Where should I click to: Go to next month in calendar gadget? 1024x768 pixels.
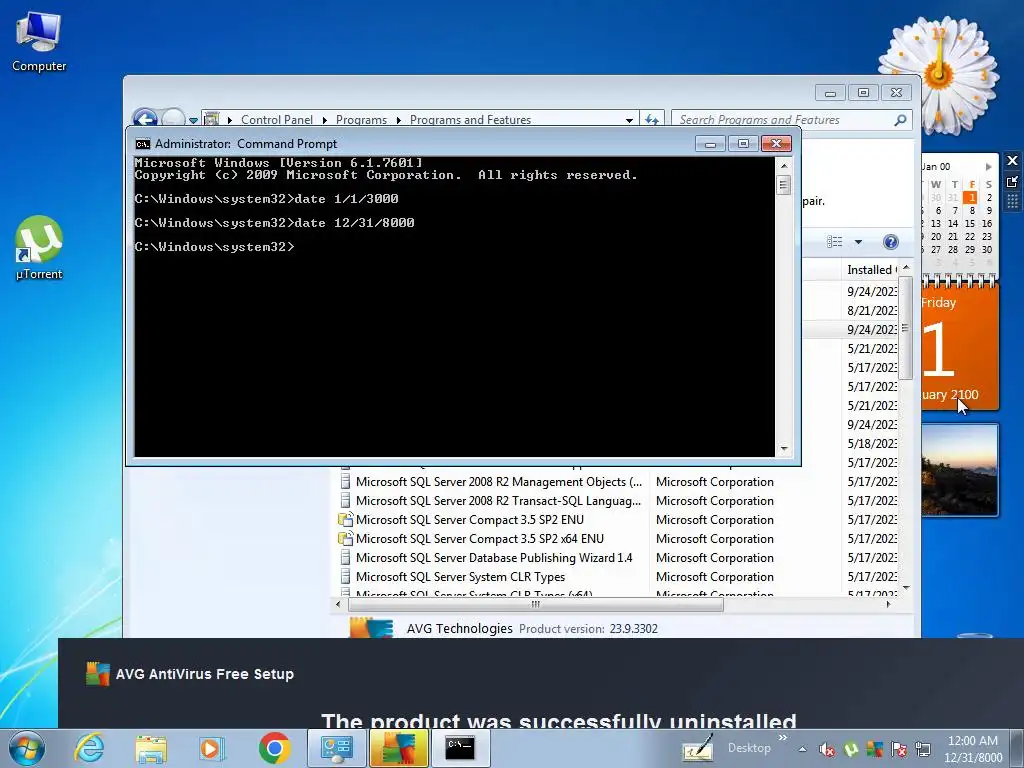[988, 167]
